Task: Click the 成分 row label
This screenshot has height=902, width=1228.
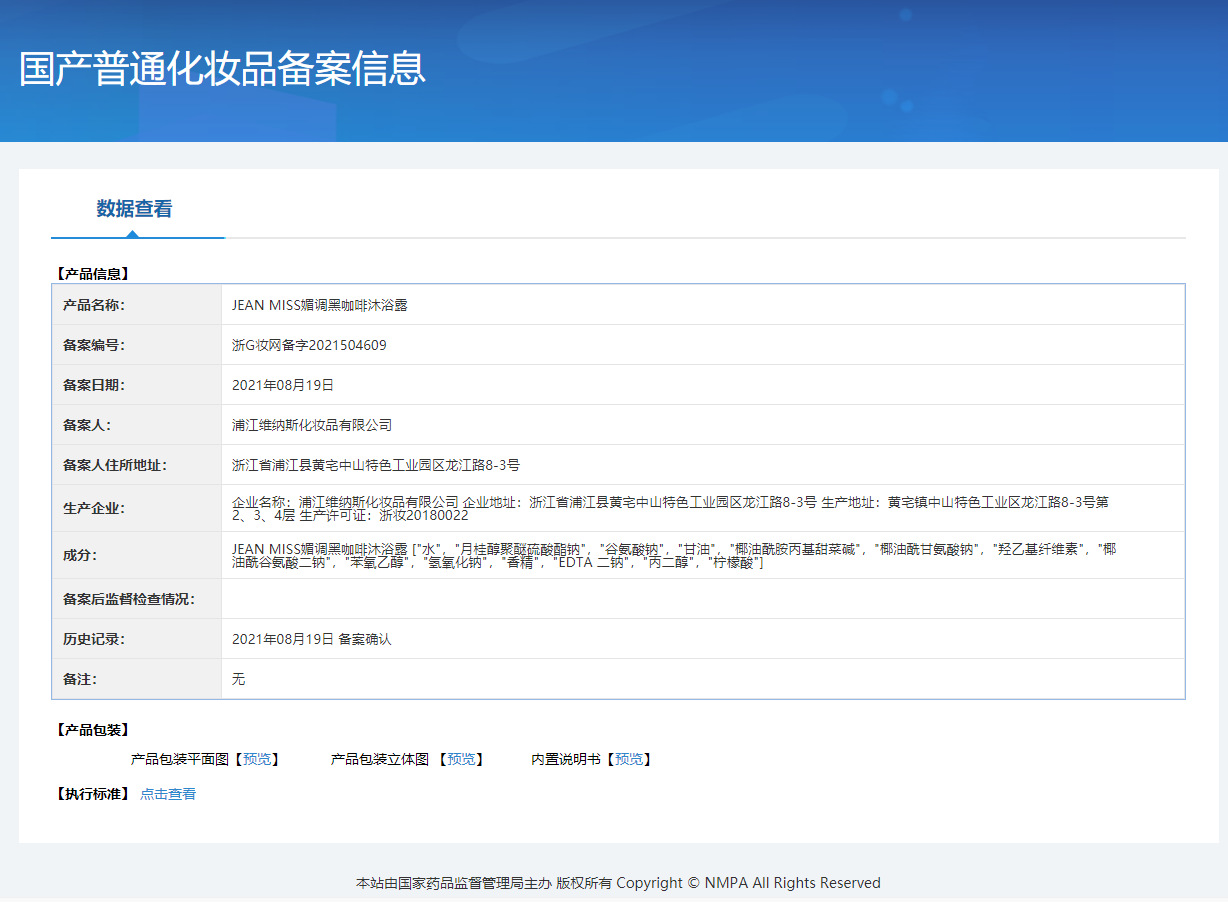Action: [x=80, y=555]
